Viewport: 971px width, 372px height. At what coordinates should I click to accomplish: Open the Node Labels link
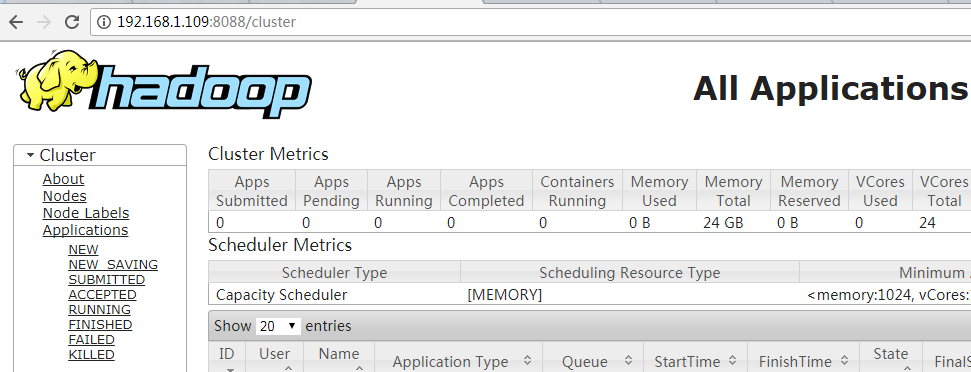click(86, 213)
